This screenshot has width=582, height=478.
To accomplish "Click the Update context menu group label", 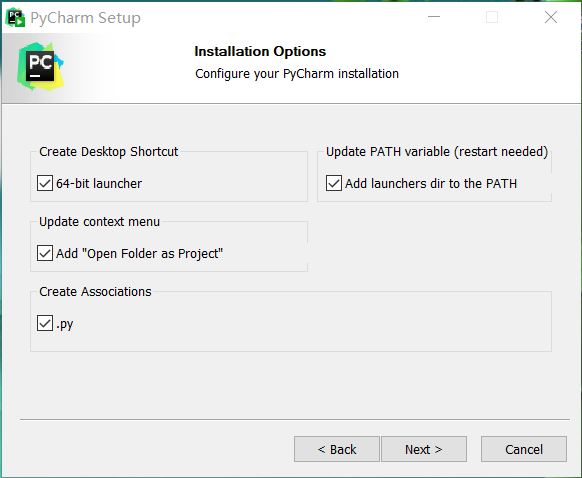I will click(x=99, y=222).
